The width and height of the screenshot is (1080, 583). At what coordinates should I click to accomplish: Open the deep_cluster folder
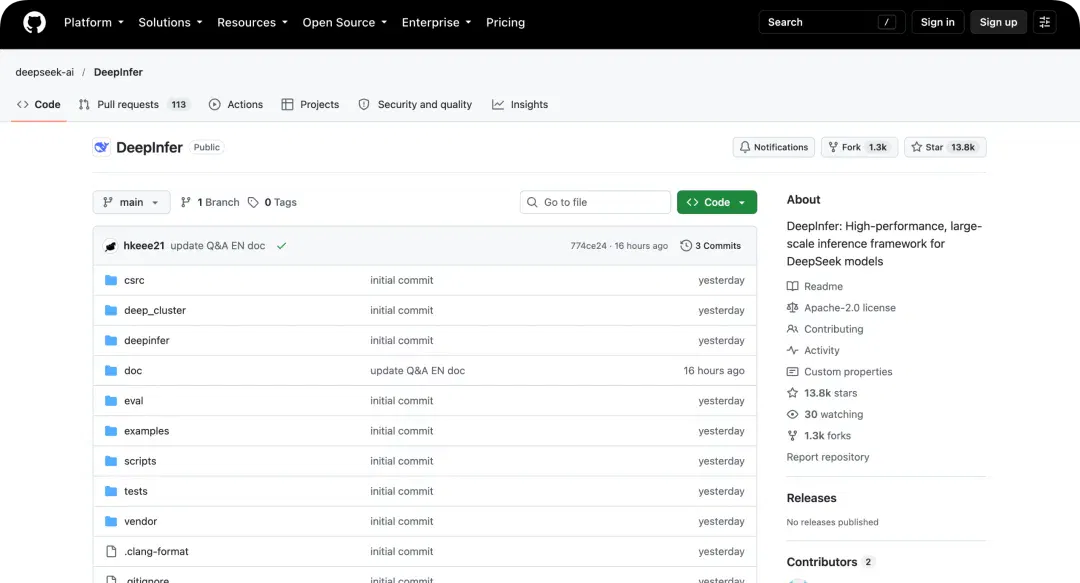pyautogui.click(x=154, y=310)
